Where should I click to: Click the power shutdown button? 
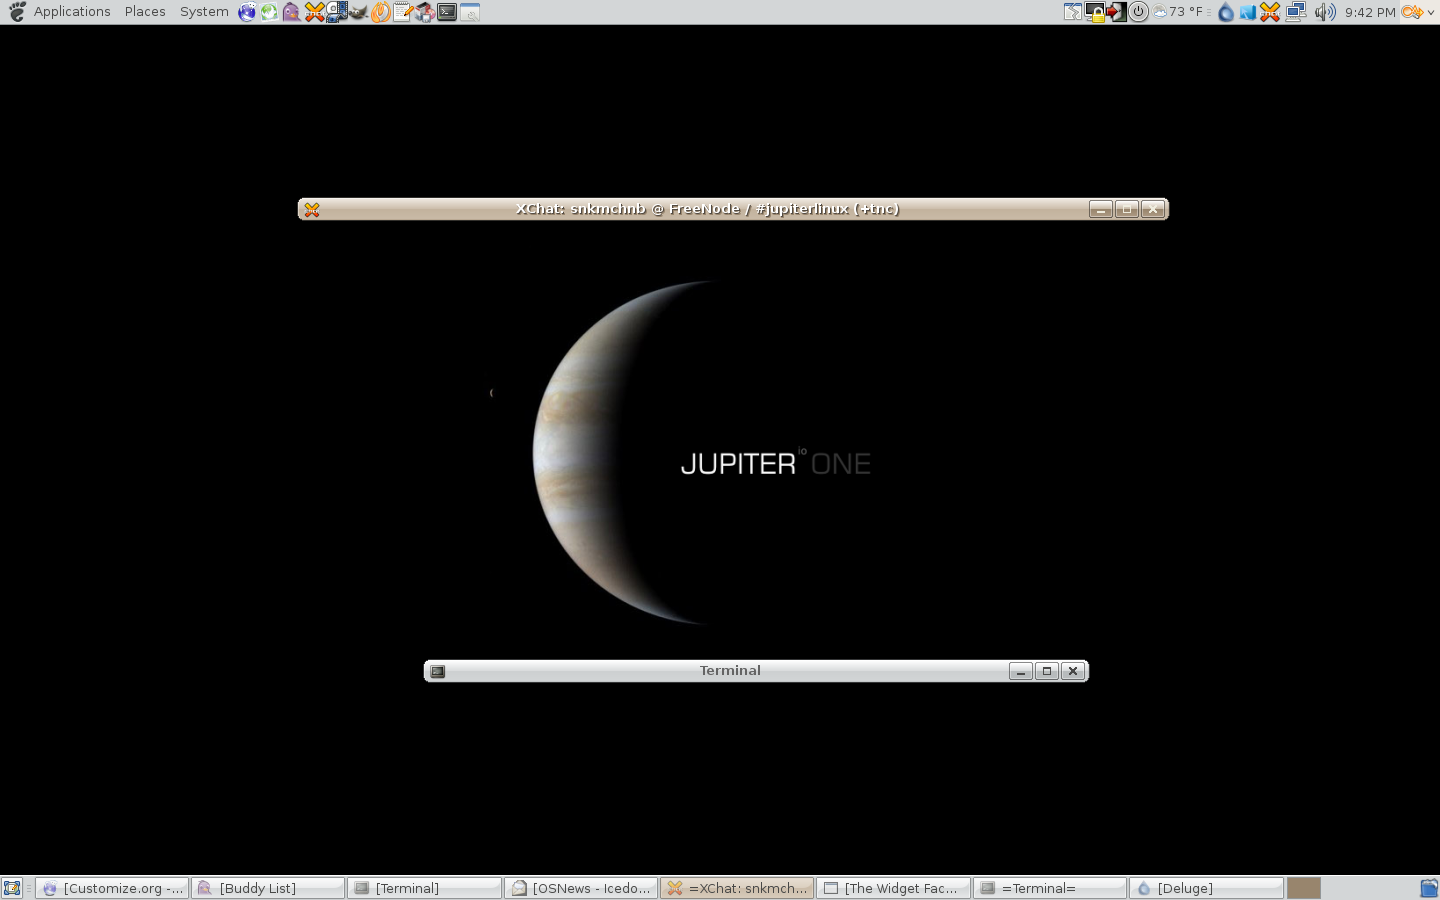(1138, 12)
